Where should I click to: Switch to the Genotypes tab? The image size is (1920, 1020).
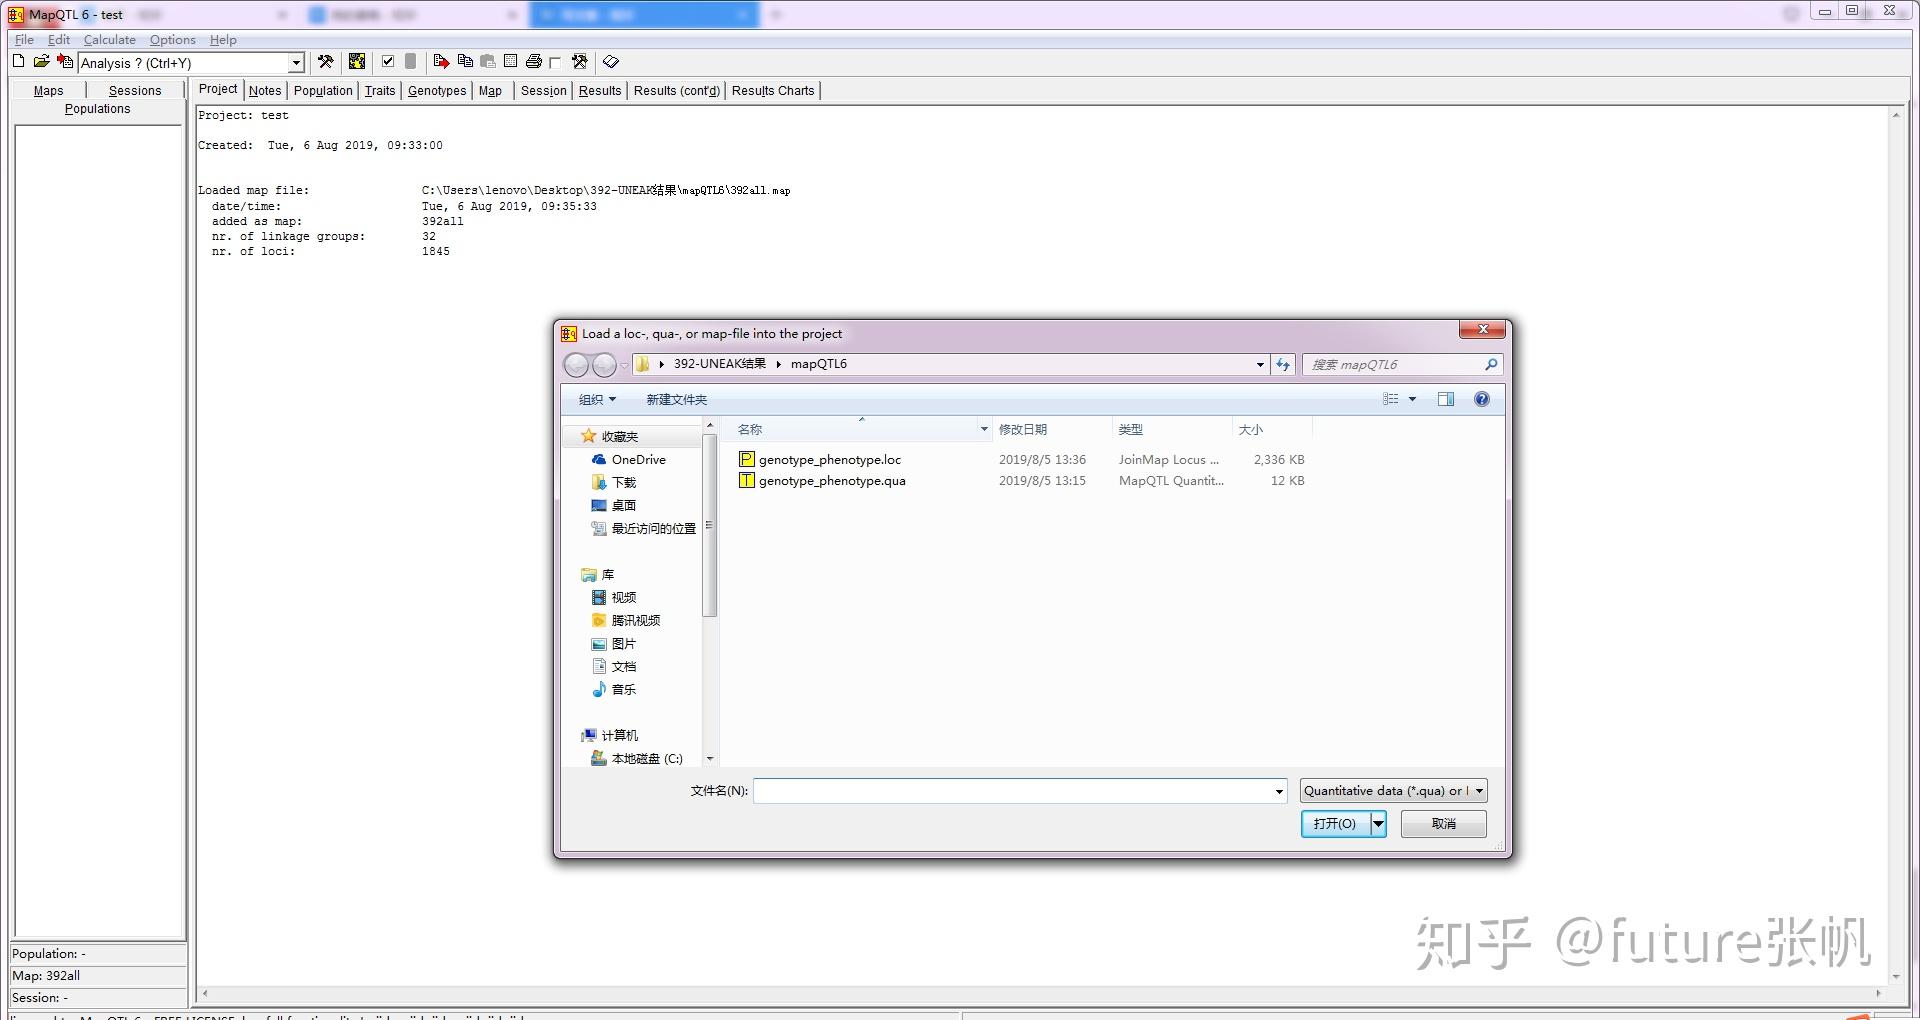click(437, 90)
